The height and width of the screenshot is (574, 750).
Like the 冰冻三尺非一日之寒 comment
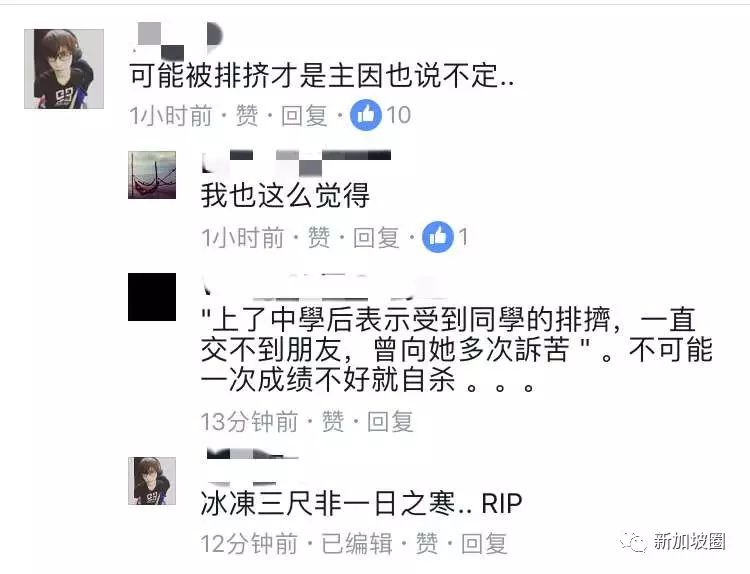[x=427, y=543]
